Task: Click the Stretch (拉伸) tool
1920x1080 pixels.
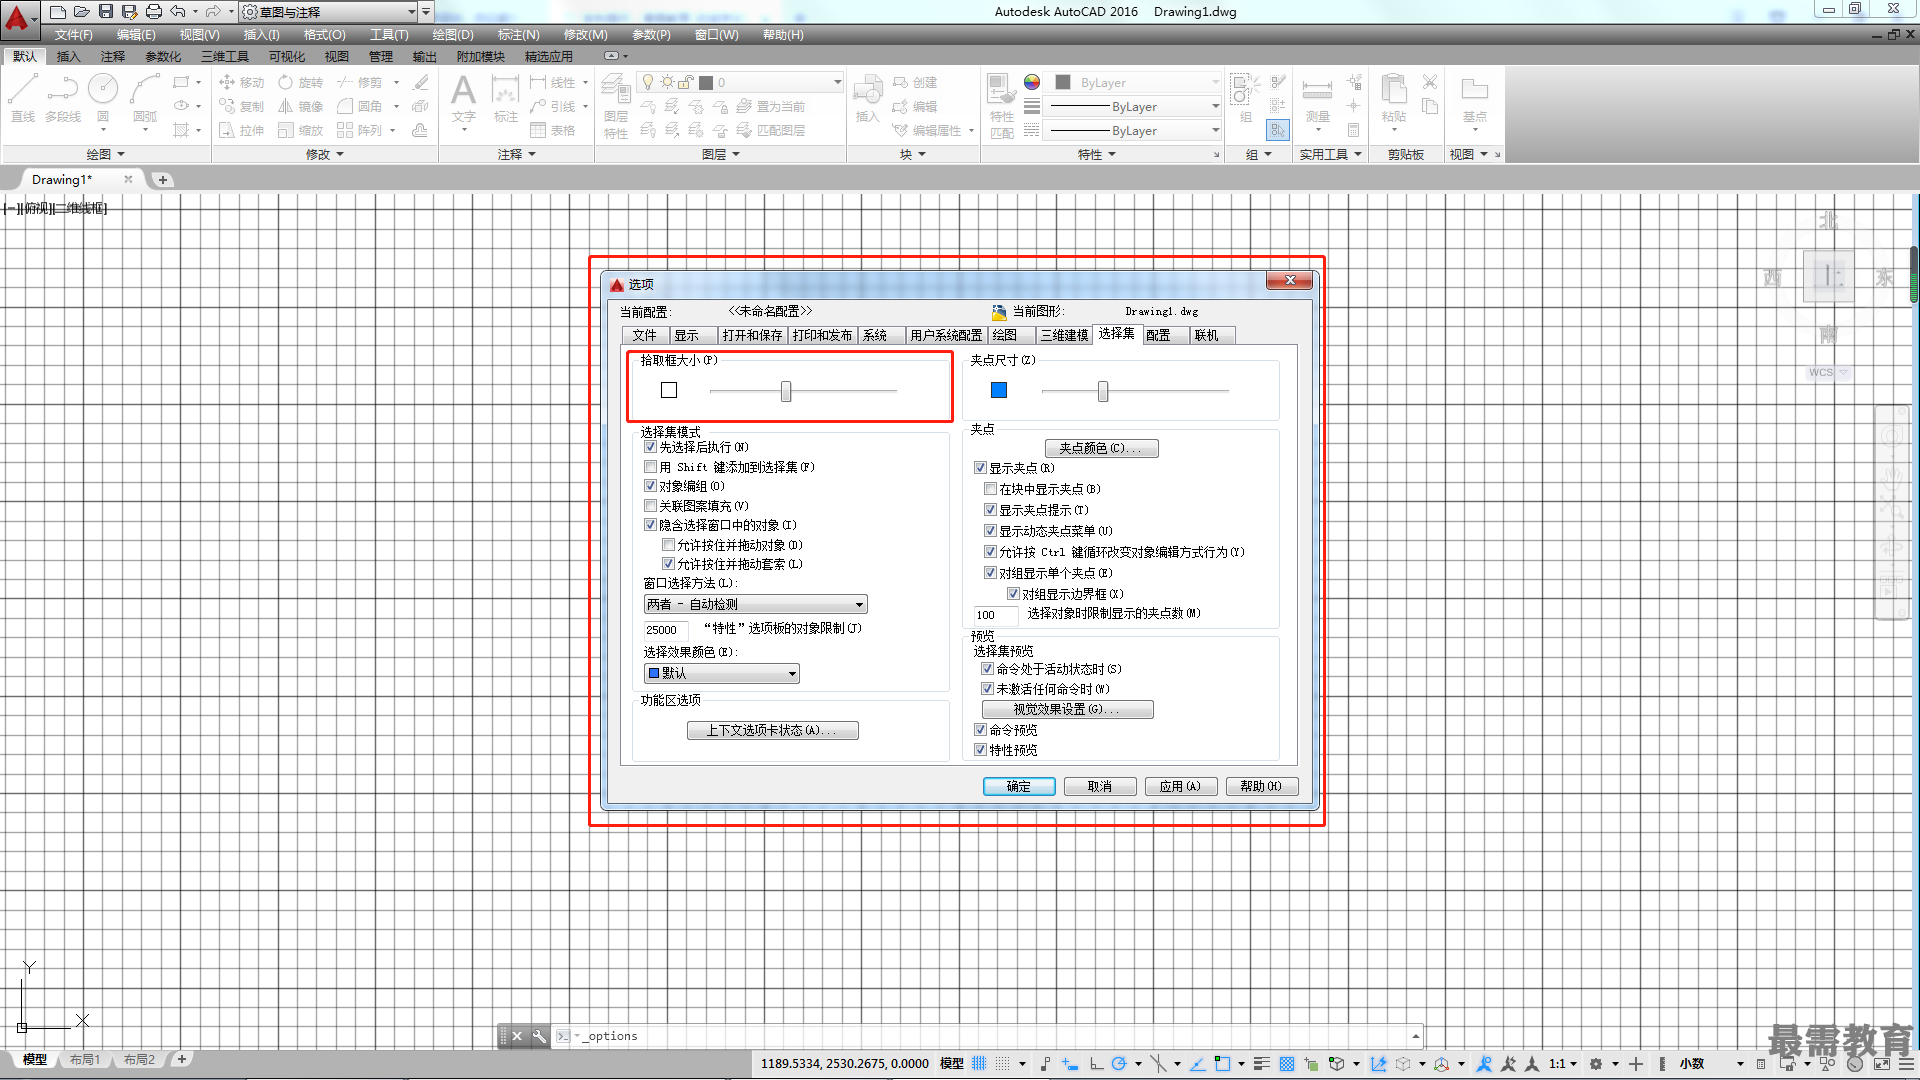Action: [242, 131]
